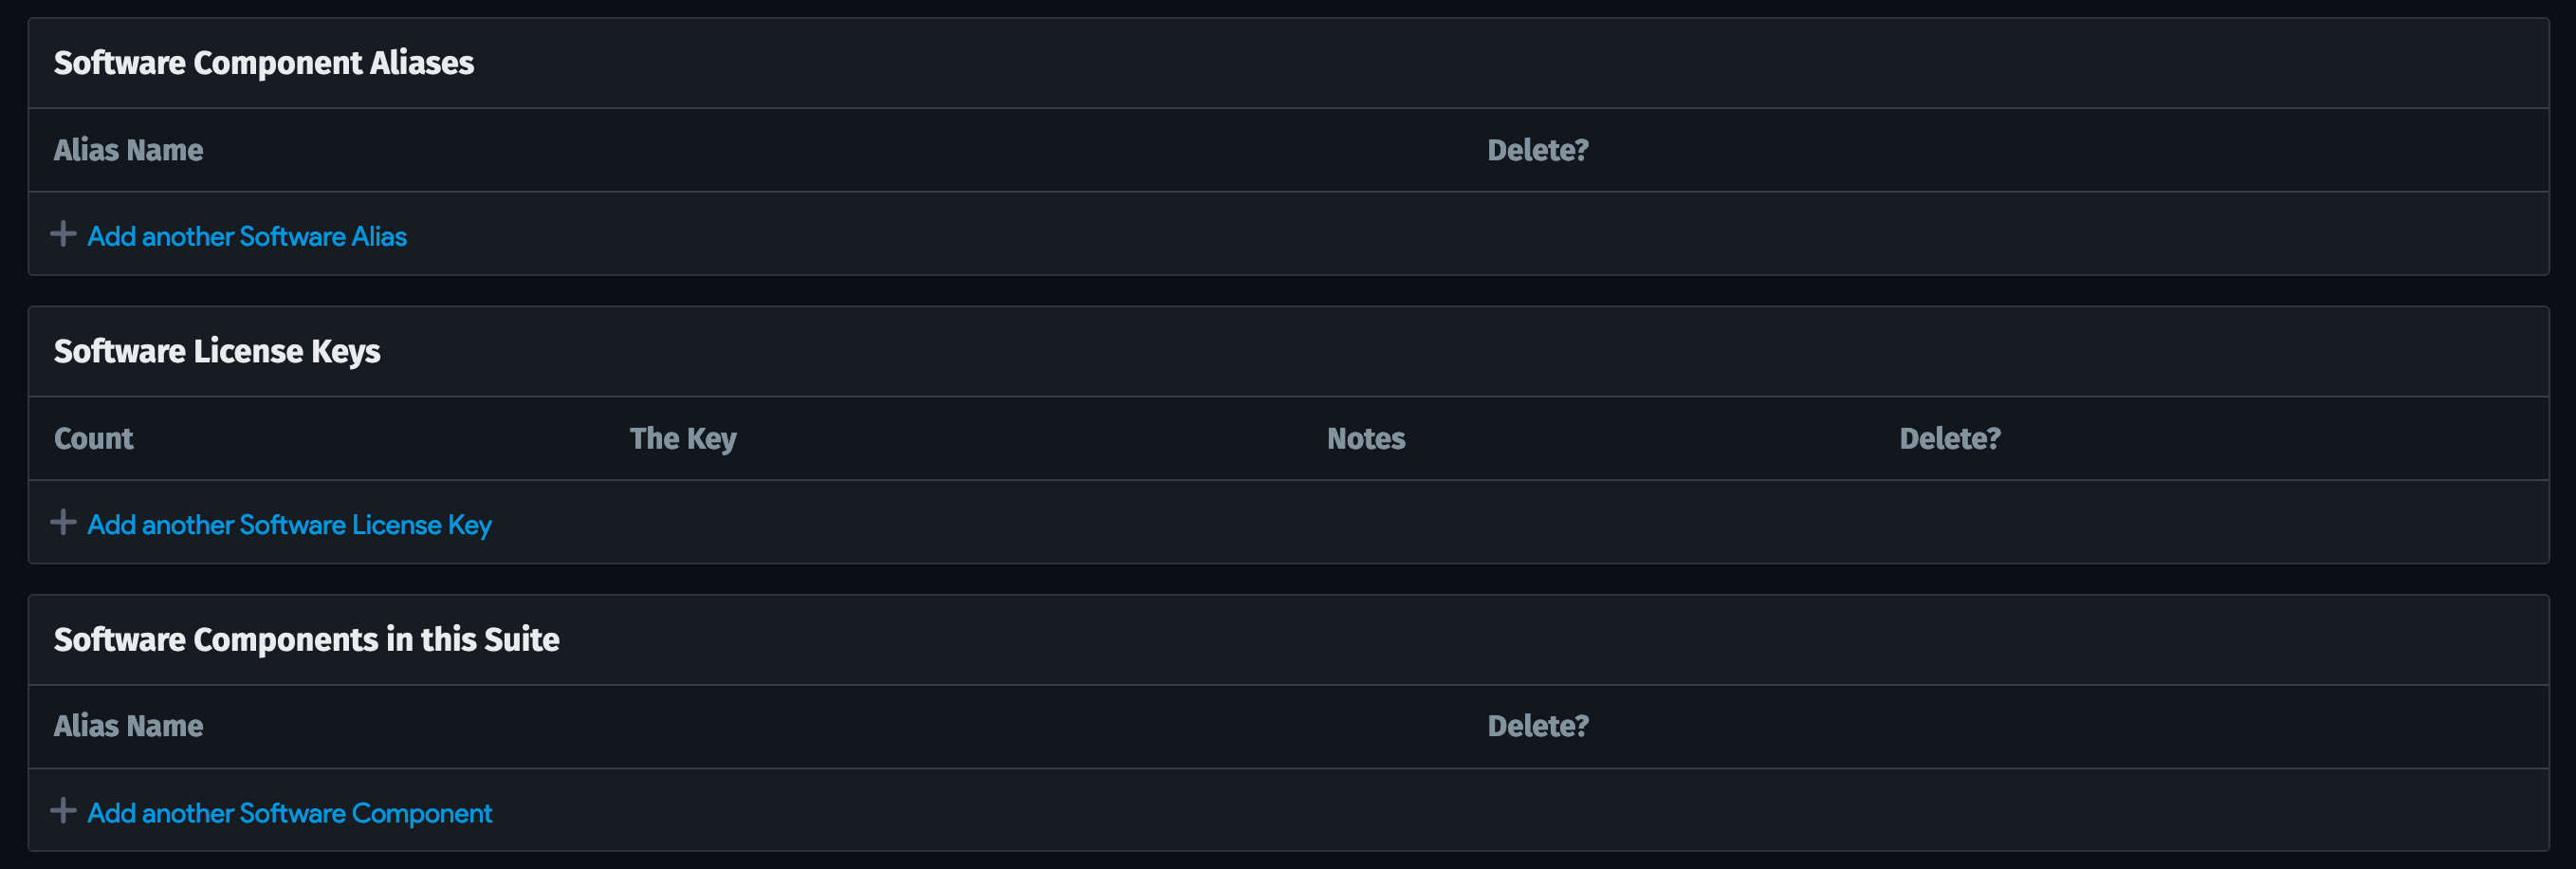2576x869 pixels.
Task: Click the plus icon beside Add another Software Alias
Action: click(63, 234)
